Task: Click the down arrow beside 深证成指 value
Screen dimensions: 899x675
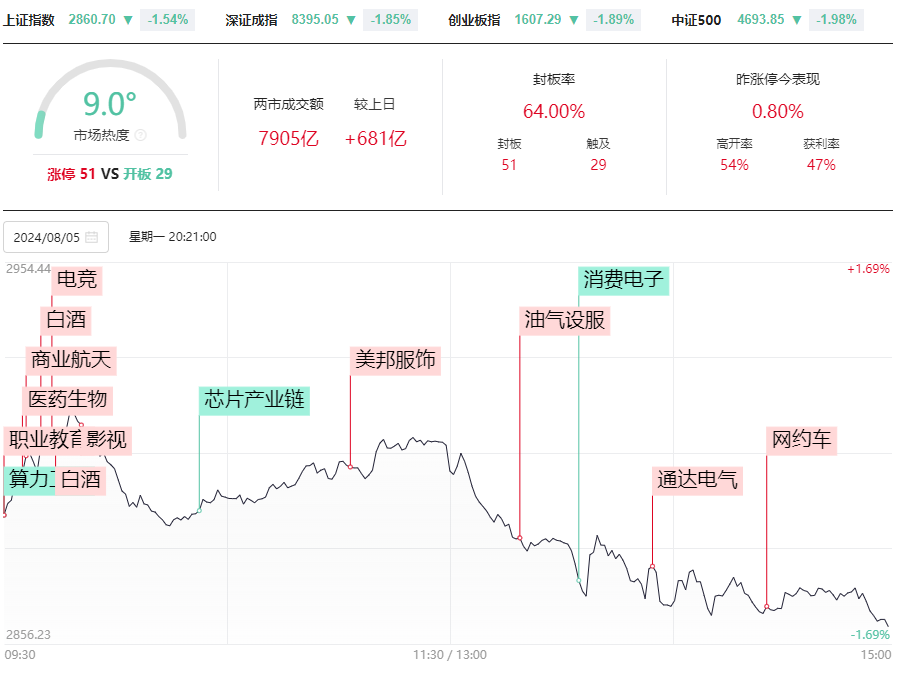Action: point(351,20)
